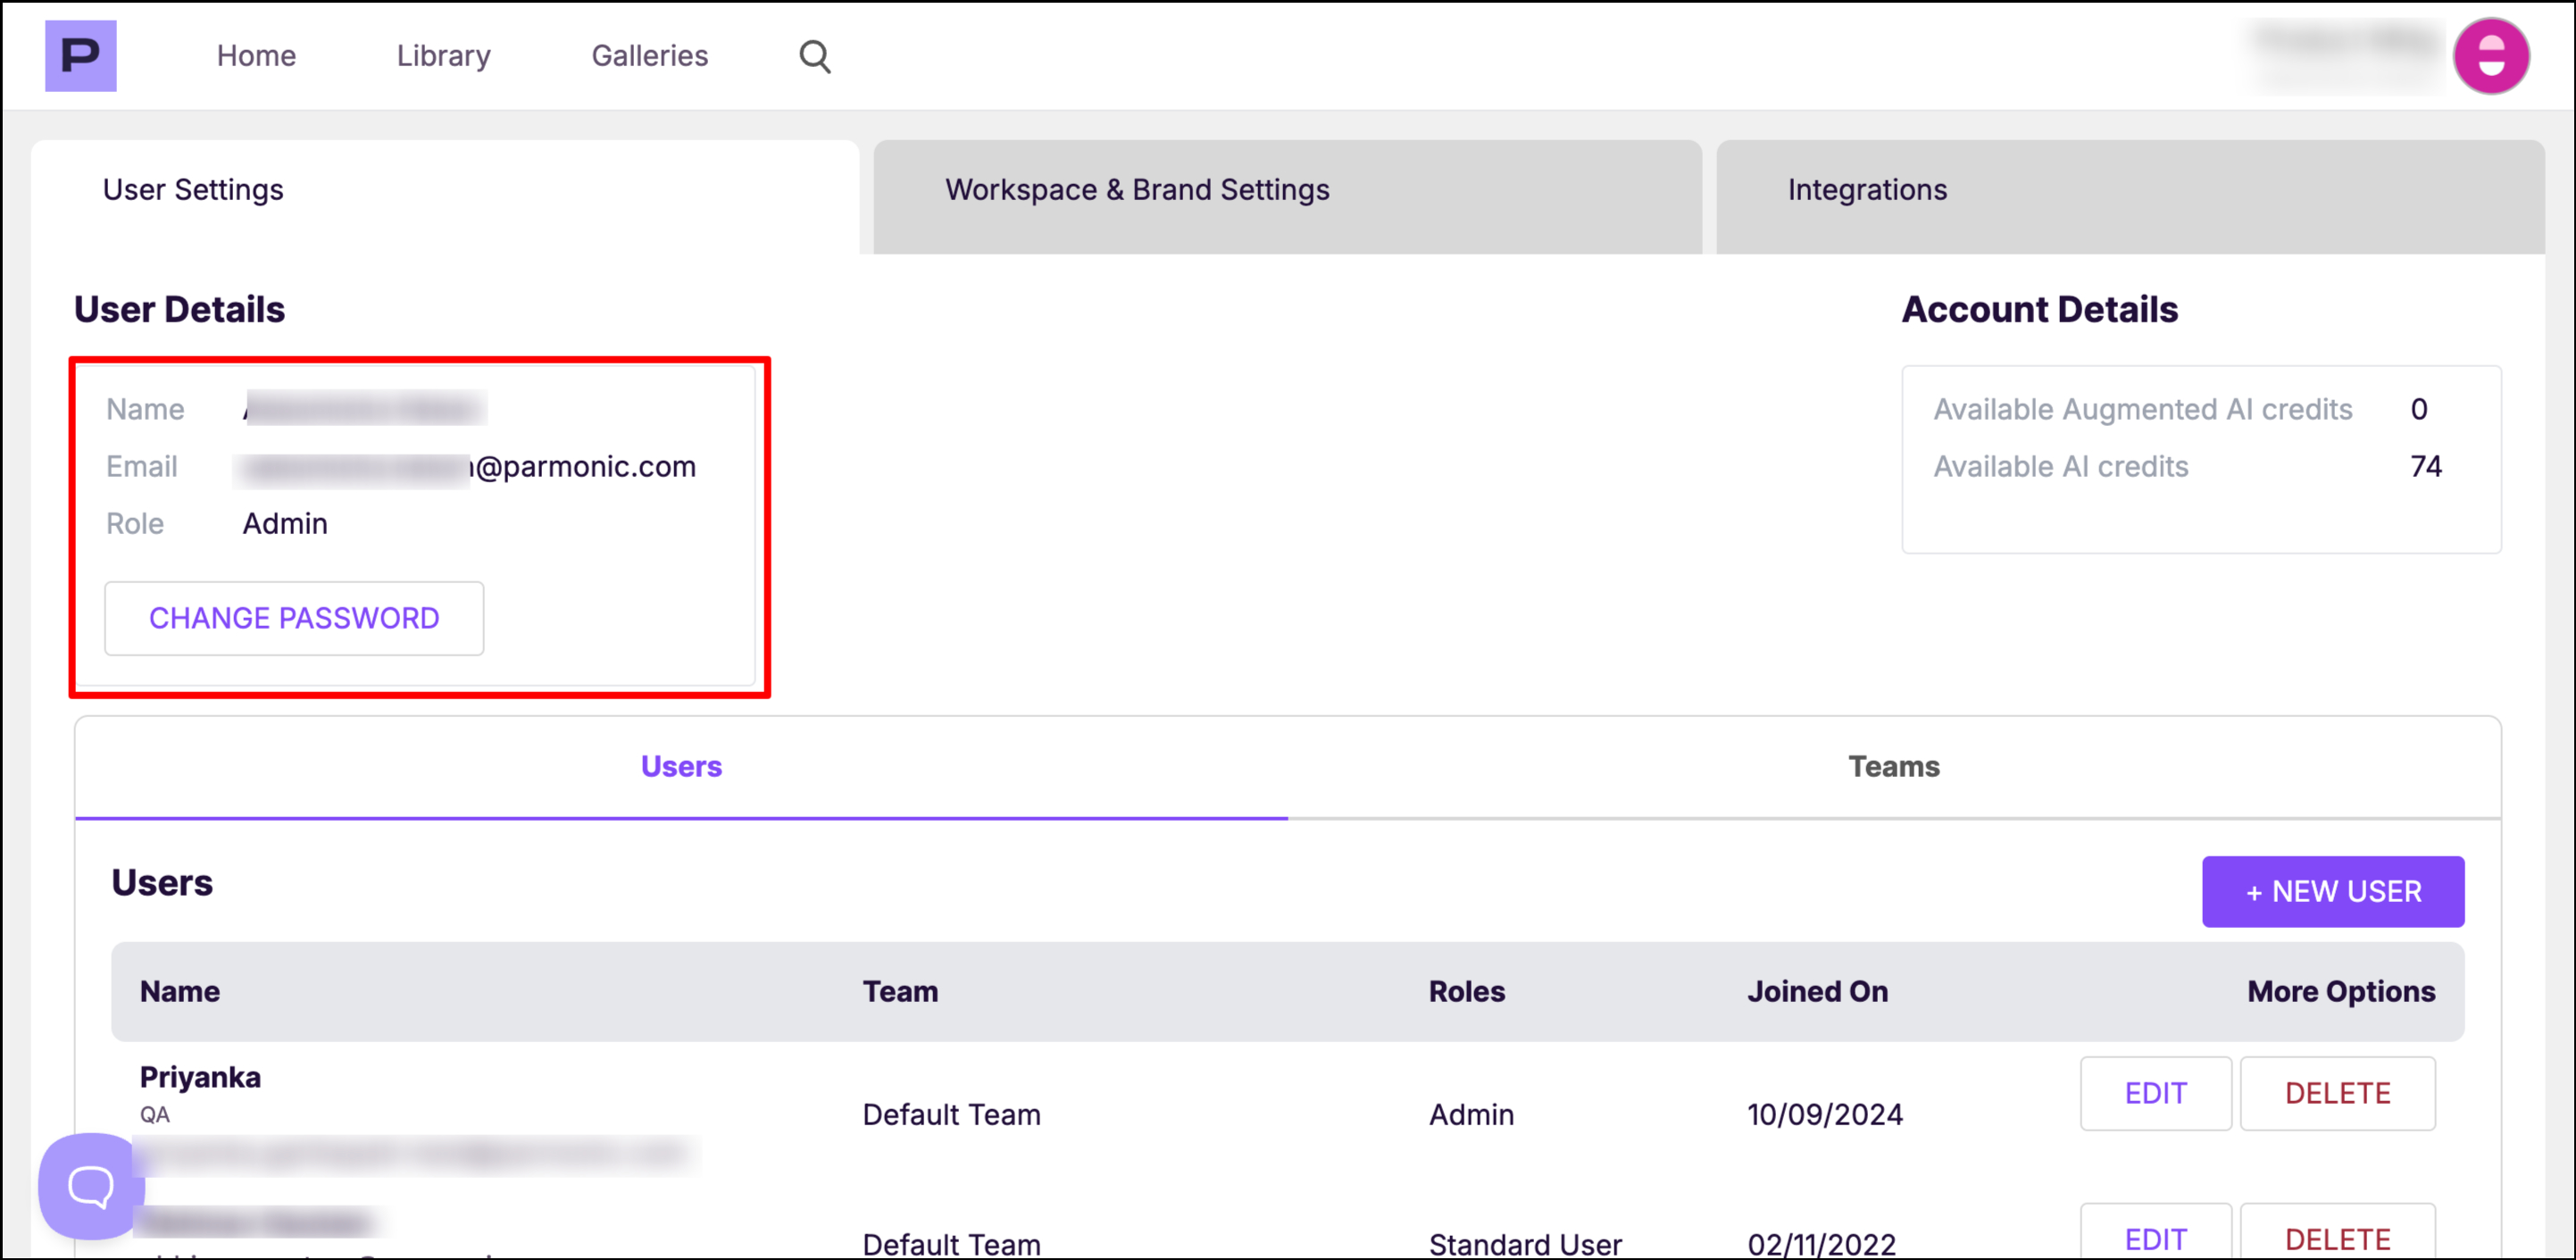
Task: Click the Joined On column header
Action: [1817, 991]
